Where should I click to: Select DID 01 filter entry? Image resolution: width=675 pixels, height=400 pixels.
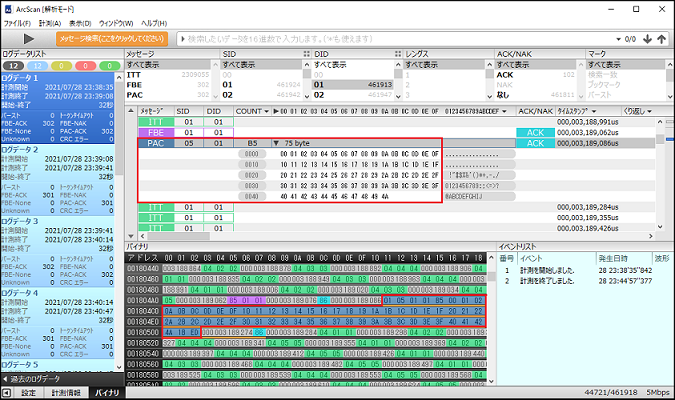point(353,85)
